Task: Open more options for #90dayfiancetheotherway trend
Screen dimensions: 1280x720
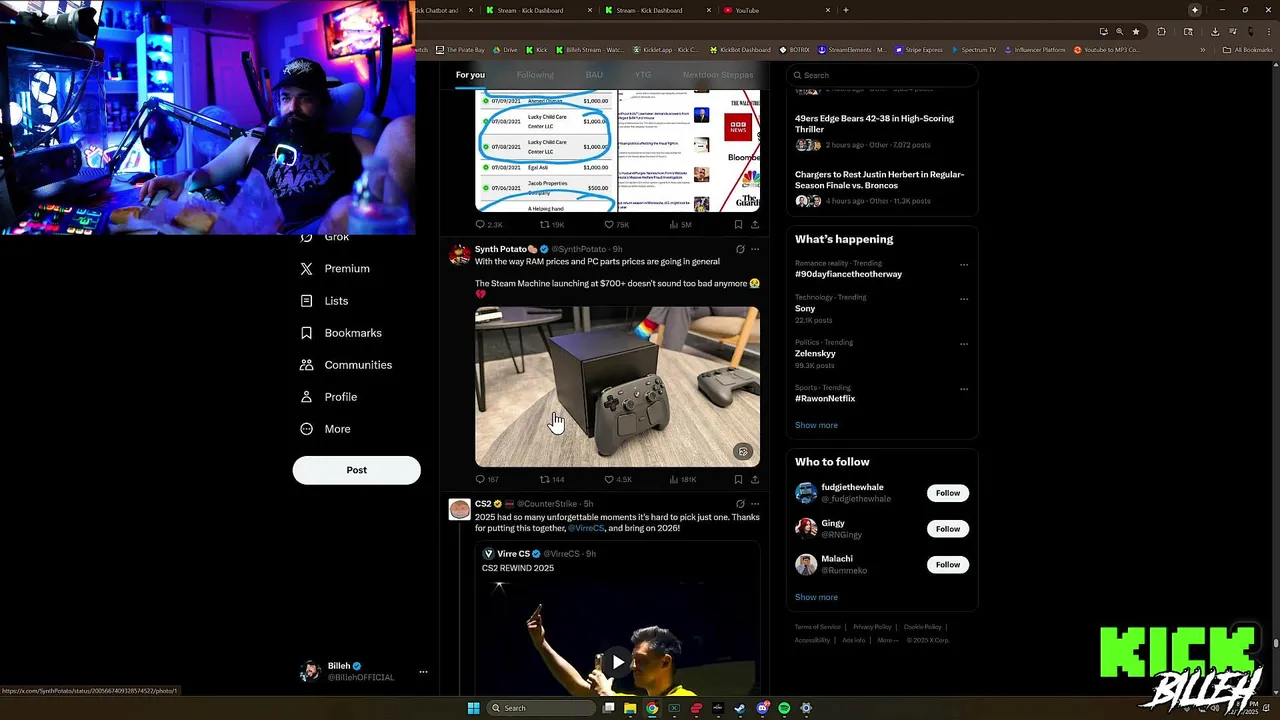Action: 964,265
